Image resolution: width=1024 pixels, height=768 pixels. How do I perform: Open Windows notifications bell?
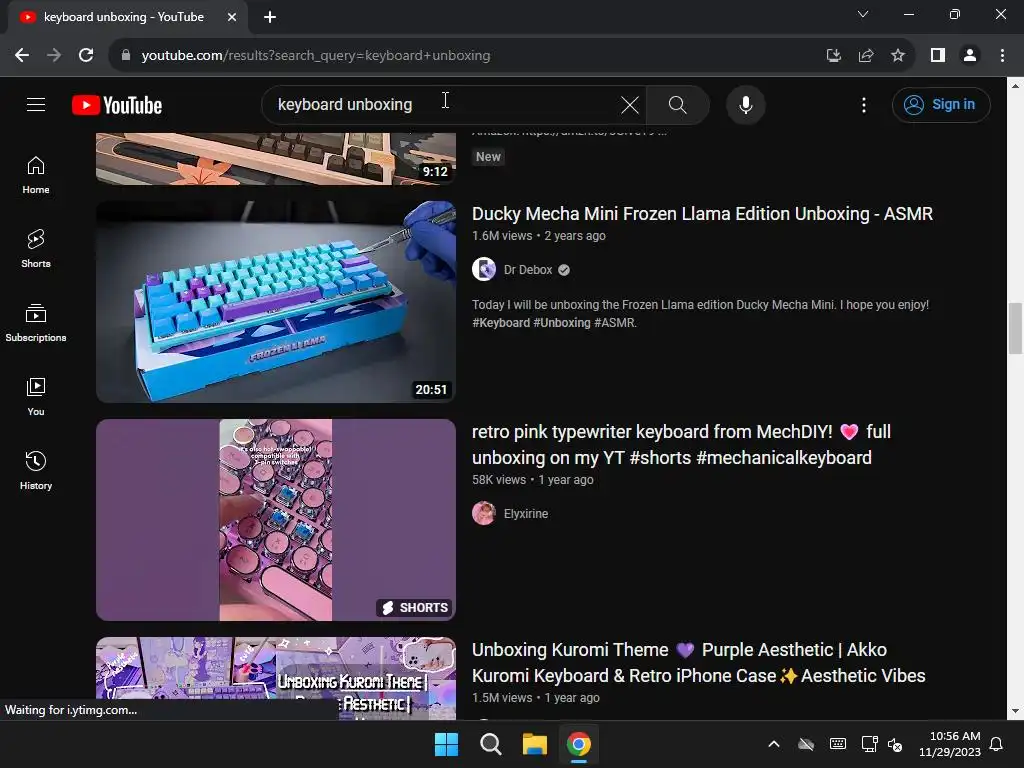click(997, 744)
